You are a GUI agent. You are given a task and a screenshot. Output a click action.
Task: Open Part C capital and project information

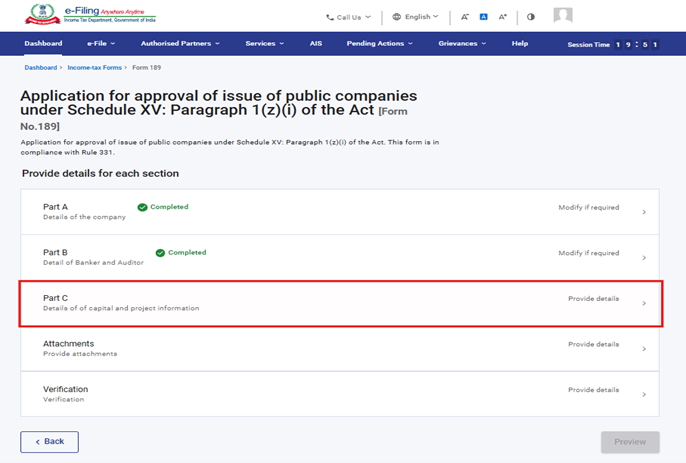coord(340,303)
